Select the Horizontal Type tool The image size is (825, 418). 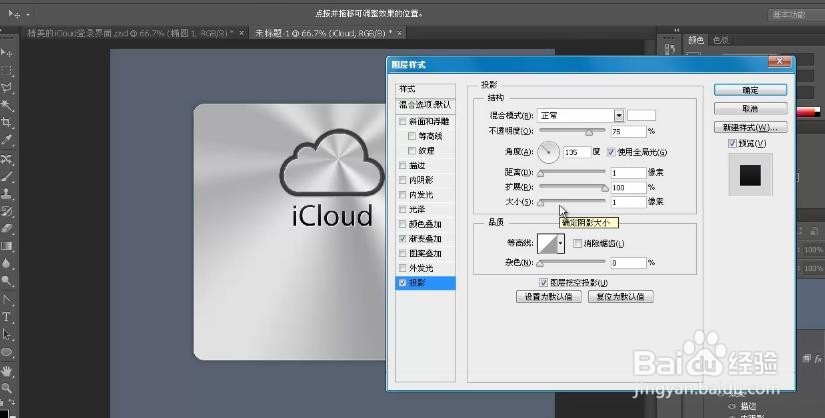click(x=6, y=317)
